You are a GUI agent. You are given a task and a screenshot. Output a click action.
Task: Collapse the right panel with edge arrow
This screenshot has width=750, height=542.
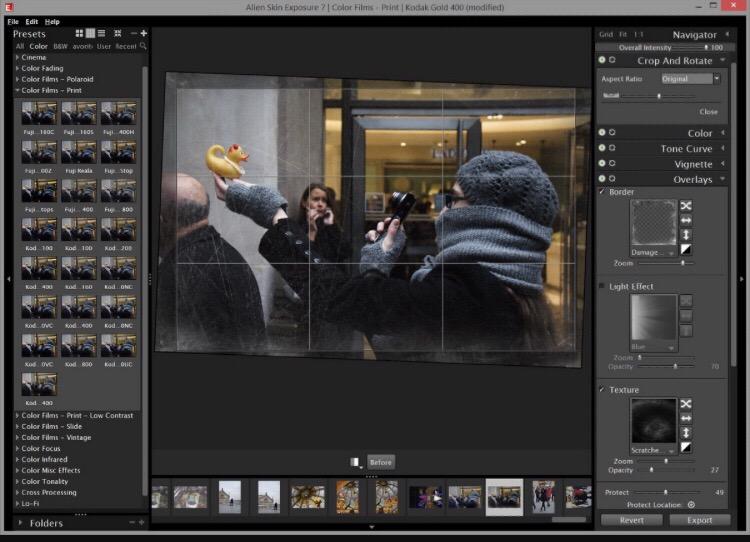[742, 278]
